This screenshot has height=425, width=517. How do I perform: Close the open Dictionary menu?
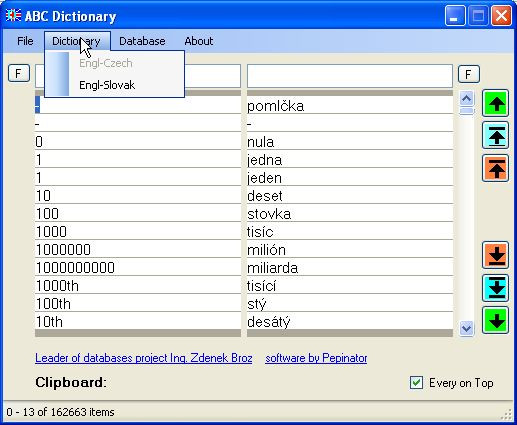tap(76, 41)
